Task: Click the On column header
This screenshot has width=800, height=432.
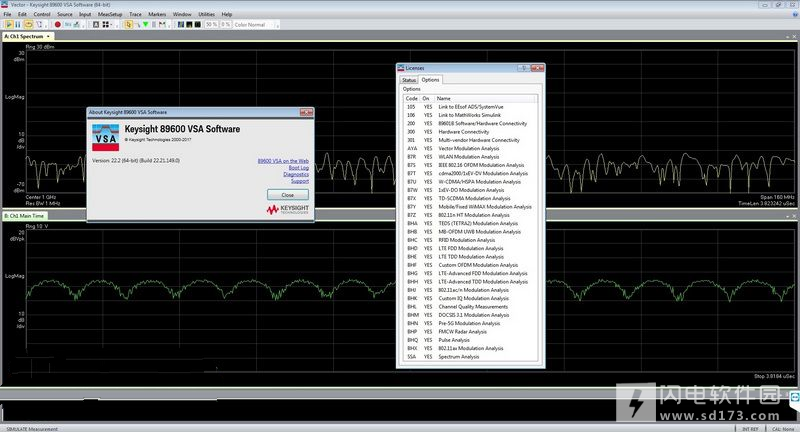Action: (427, 98)
